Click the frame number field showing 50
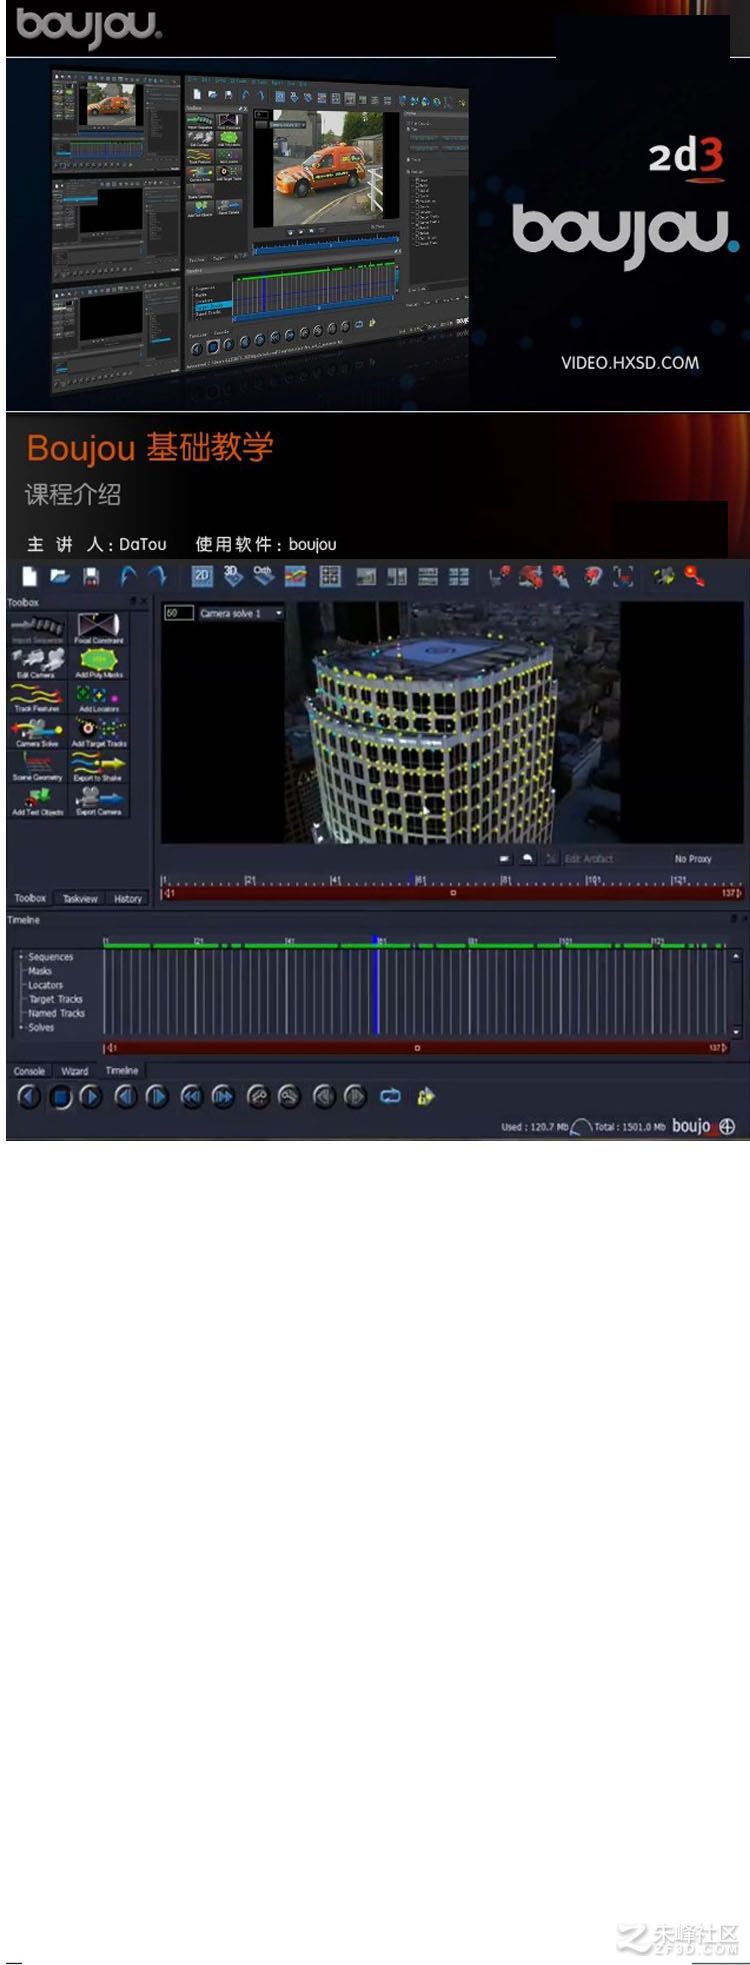This screenshot has height=1965, width=750. tap(178, 613)
